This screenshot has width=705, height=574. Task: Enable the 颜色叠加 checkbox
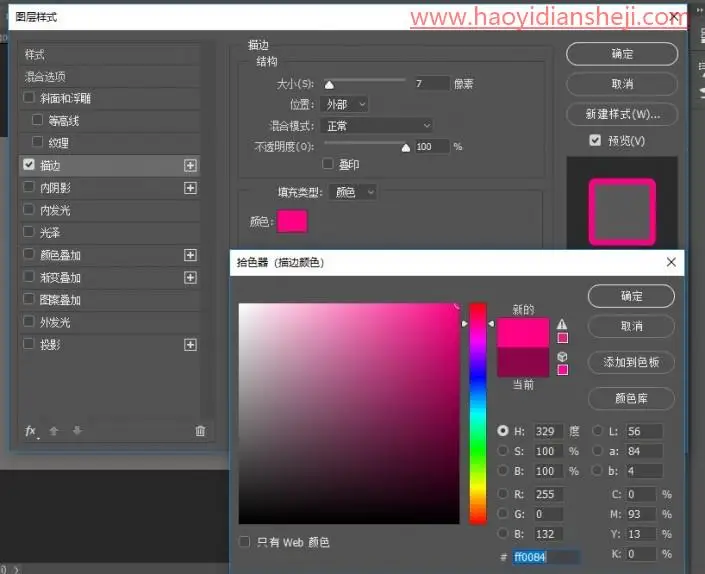coord(29,254)
